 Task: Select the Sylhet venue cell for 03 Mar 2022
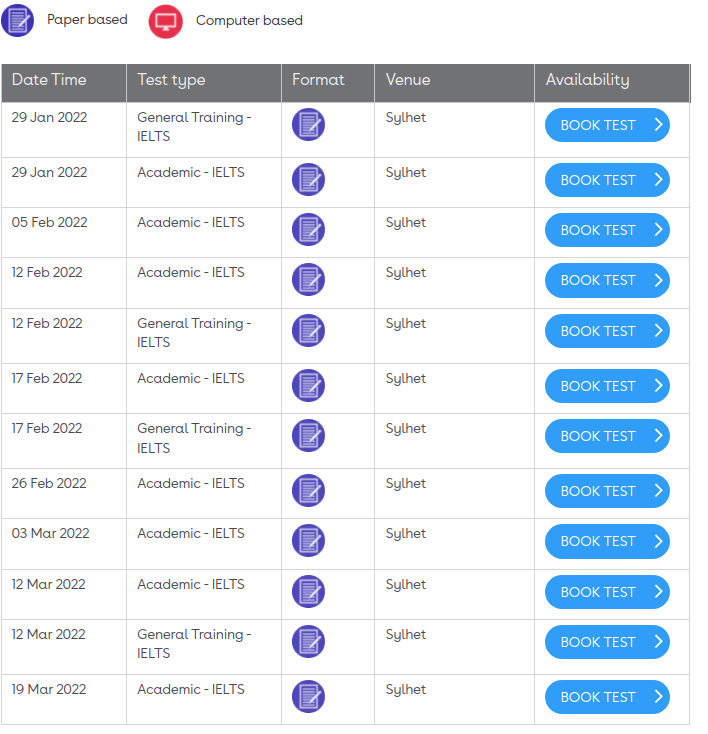406,534
